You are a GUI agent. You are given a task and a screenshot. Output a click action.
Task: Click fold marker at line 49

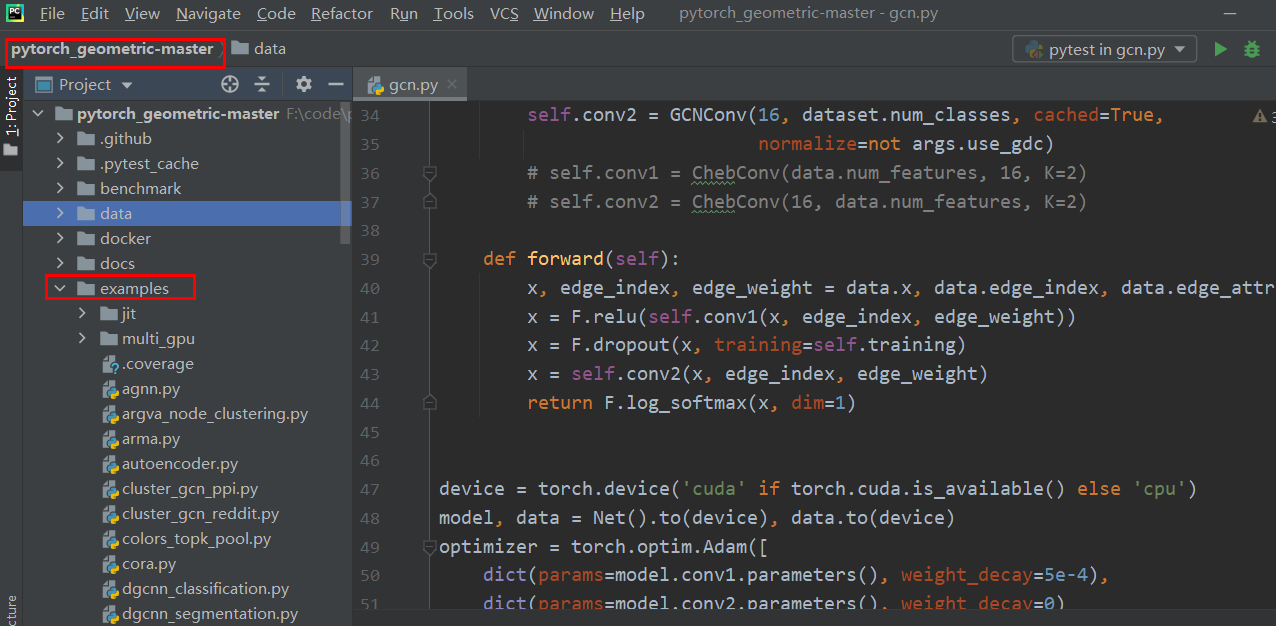click(430, 547)
